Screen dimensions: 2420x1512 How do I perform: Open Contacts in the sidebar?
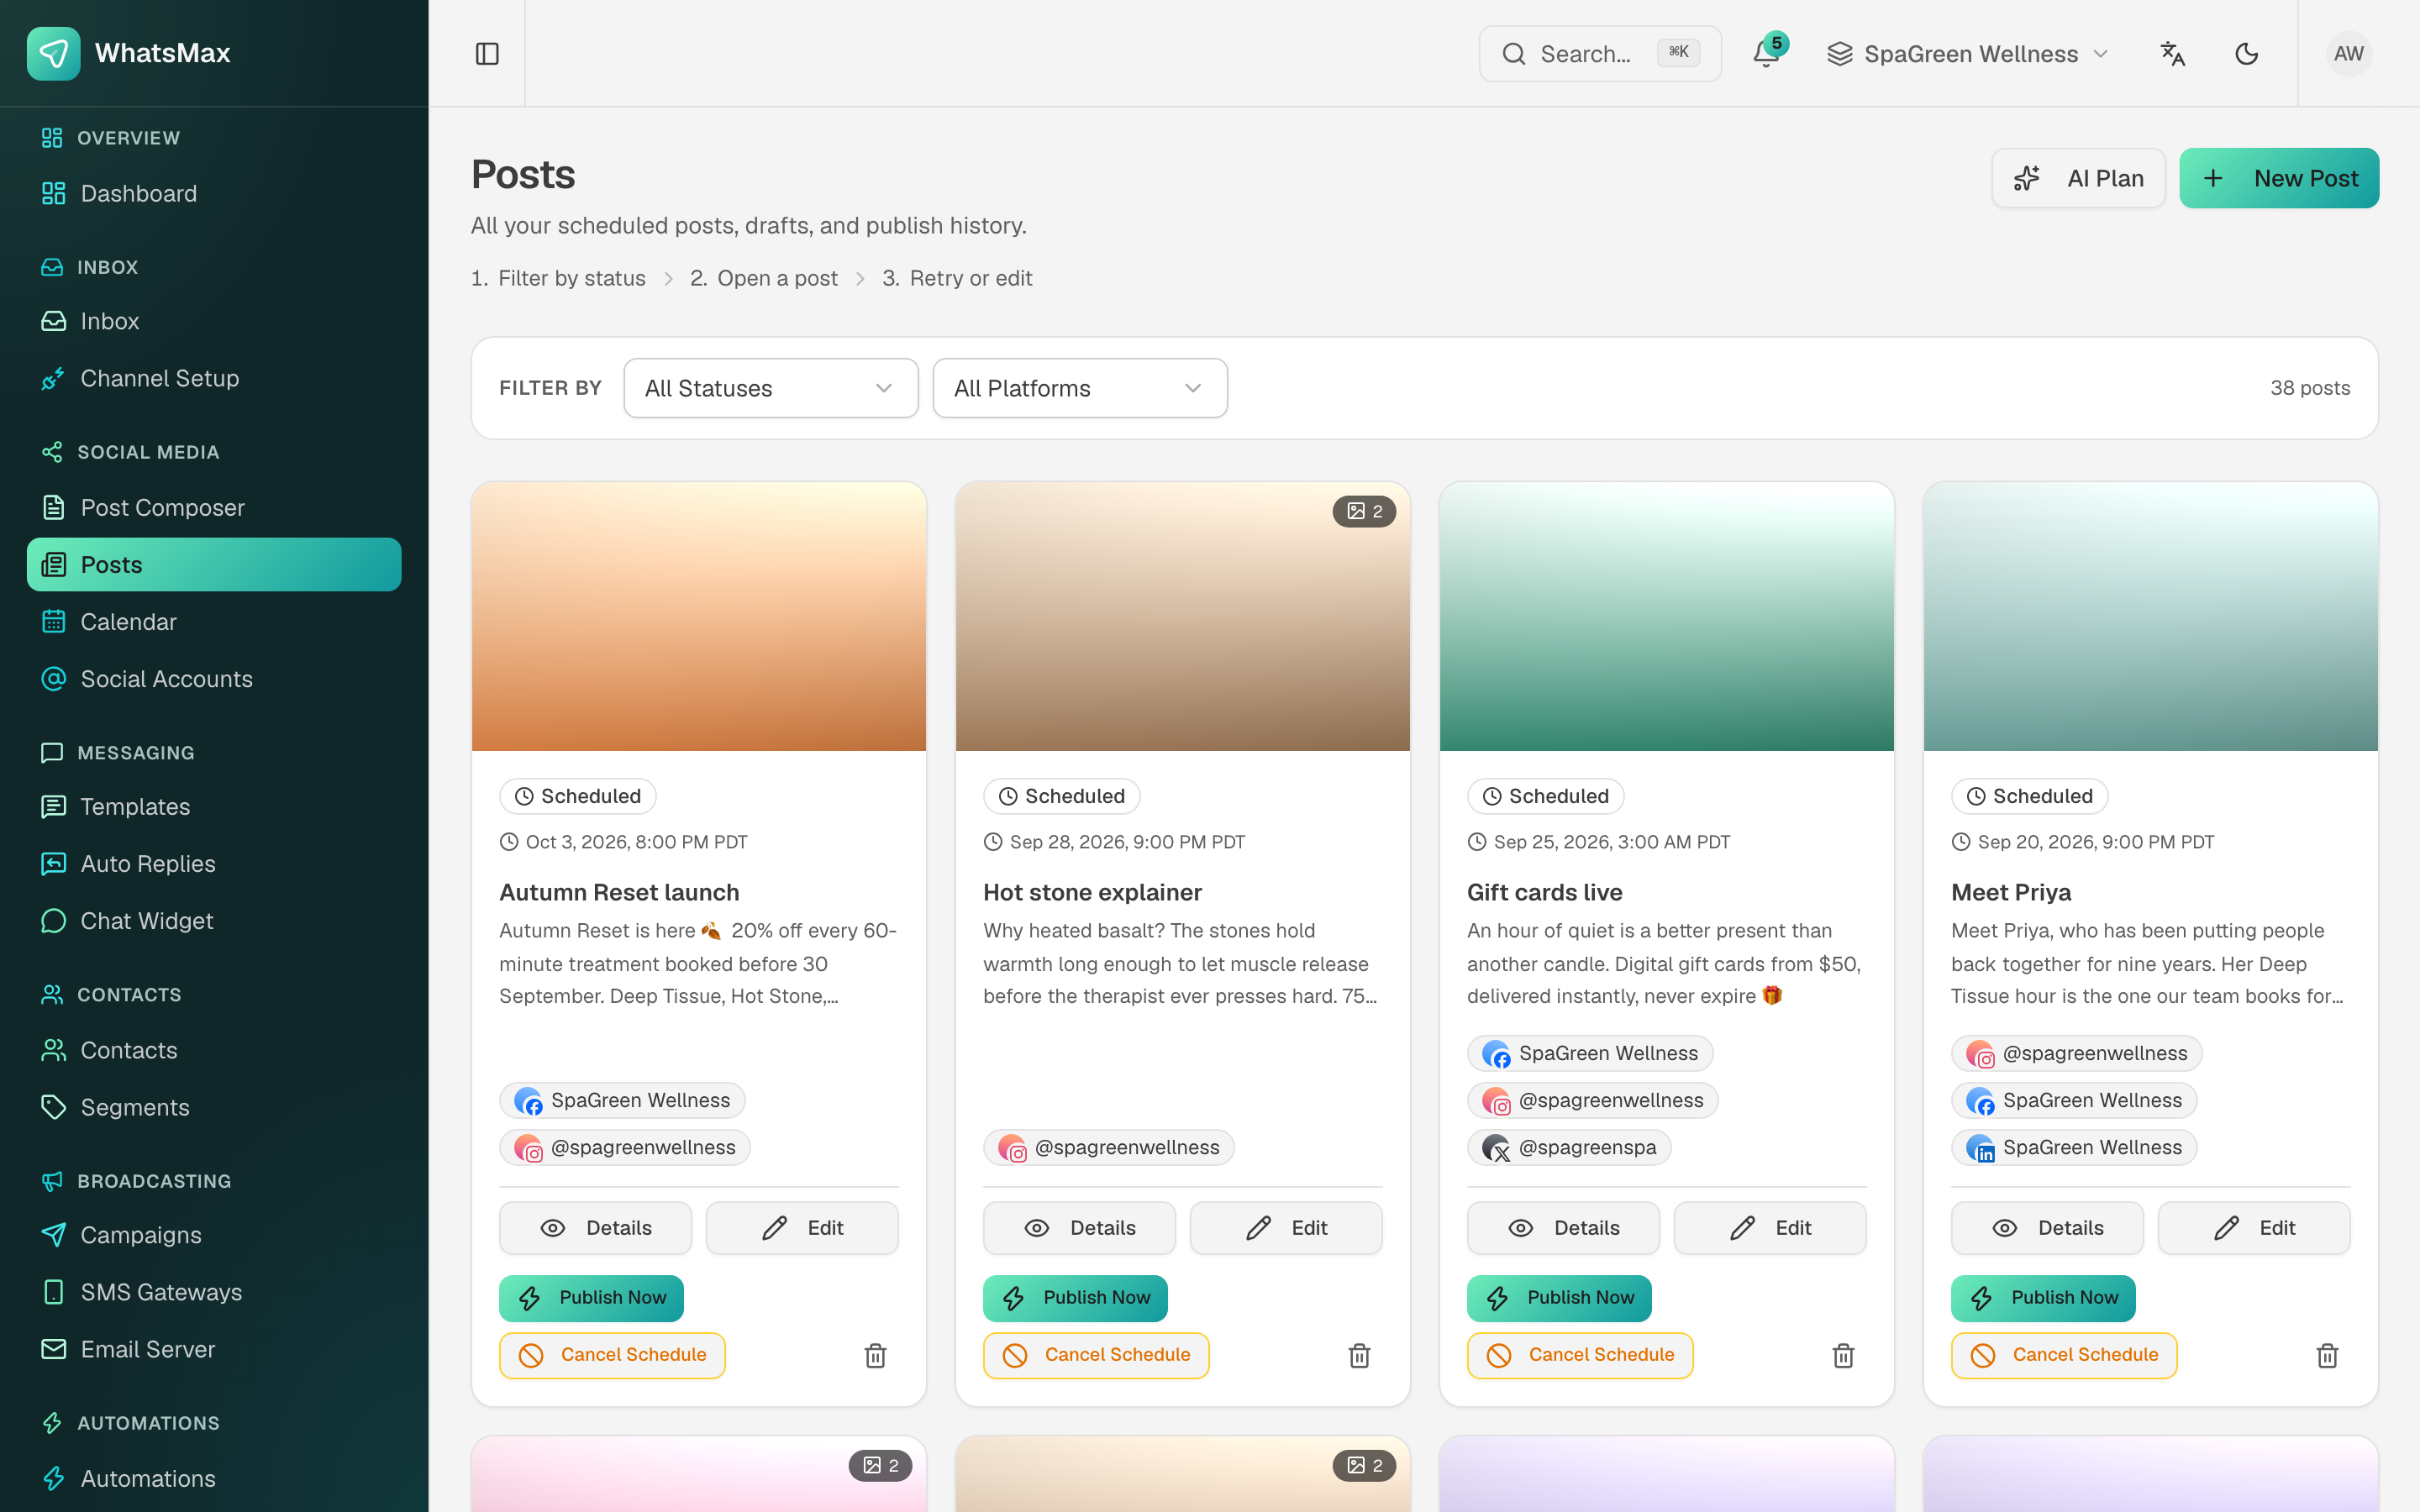point(214,1050)
